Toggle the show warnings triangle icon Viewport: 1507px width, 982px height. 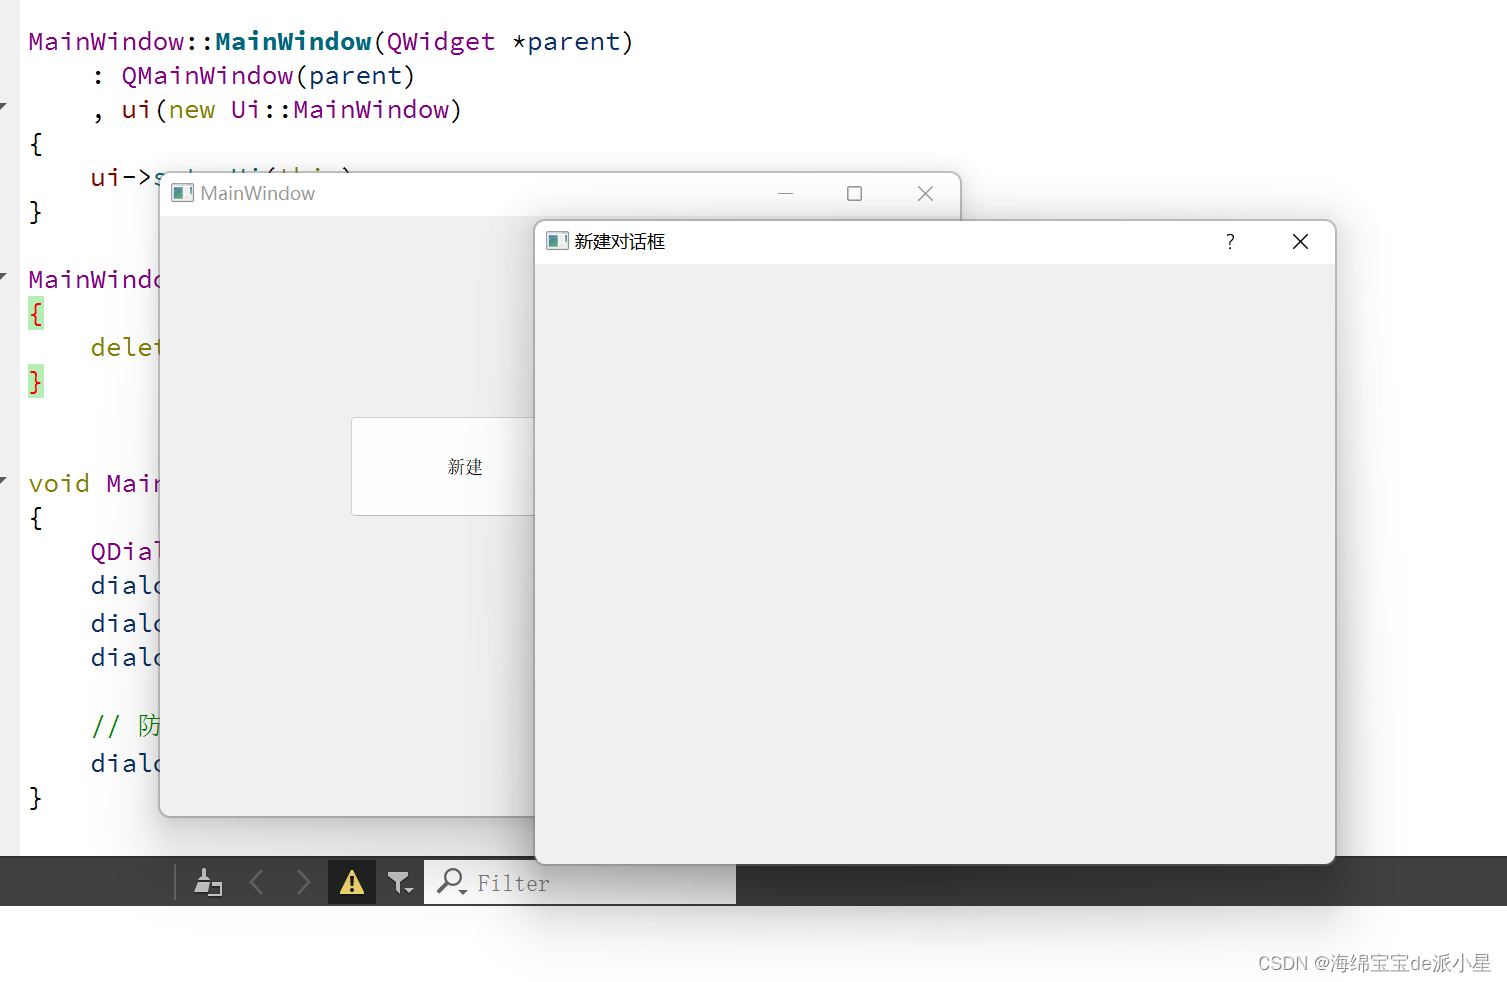[x=352, y=882]
